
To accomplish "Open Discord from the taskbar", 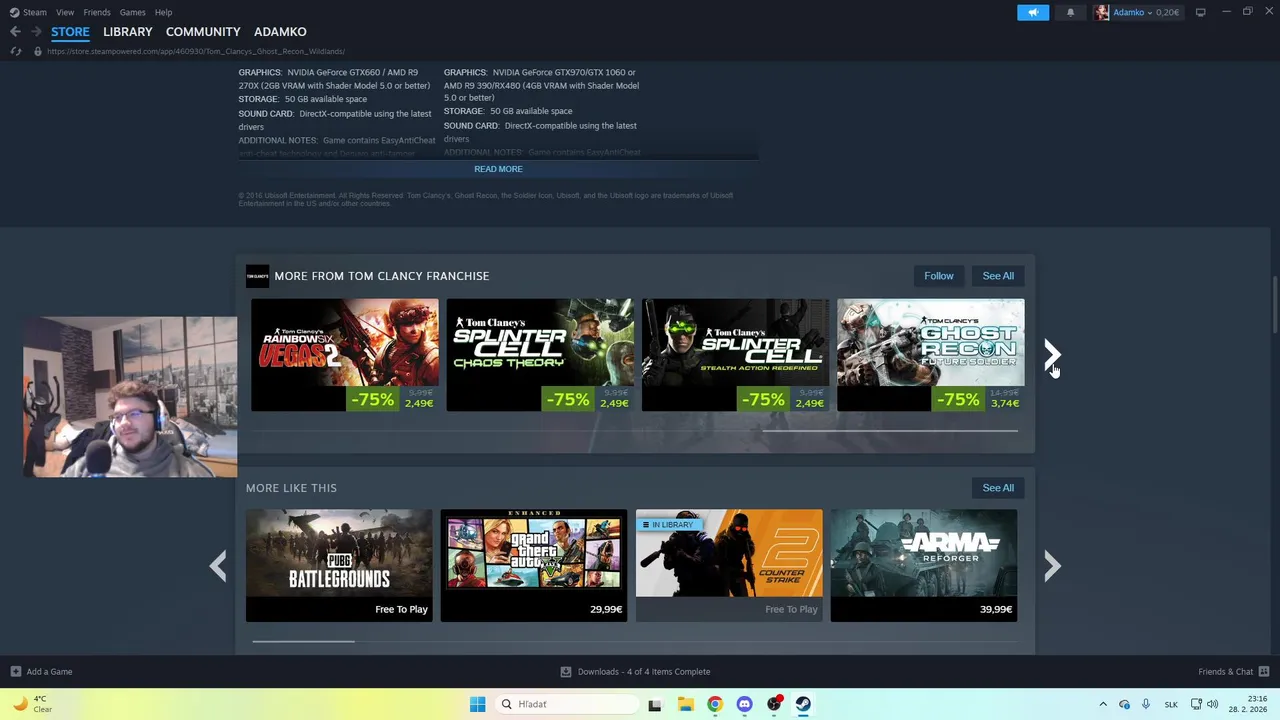I will (744, 704).
